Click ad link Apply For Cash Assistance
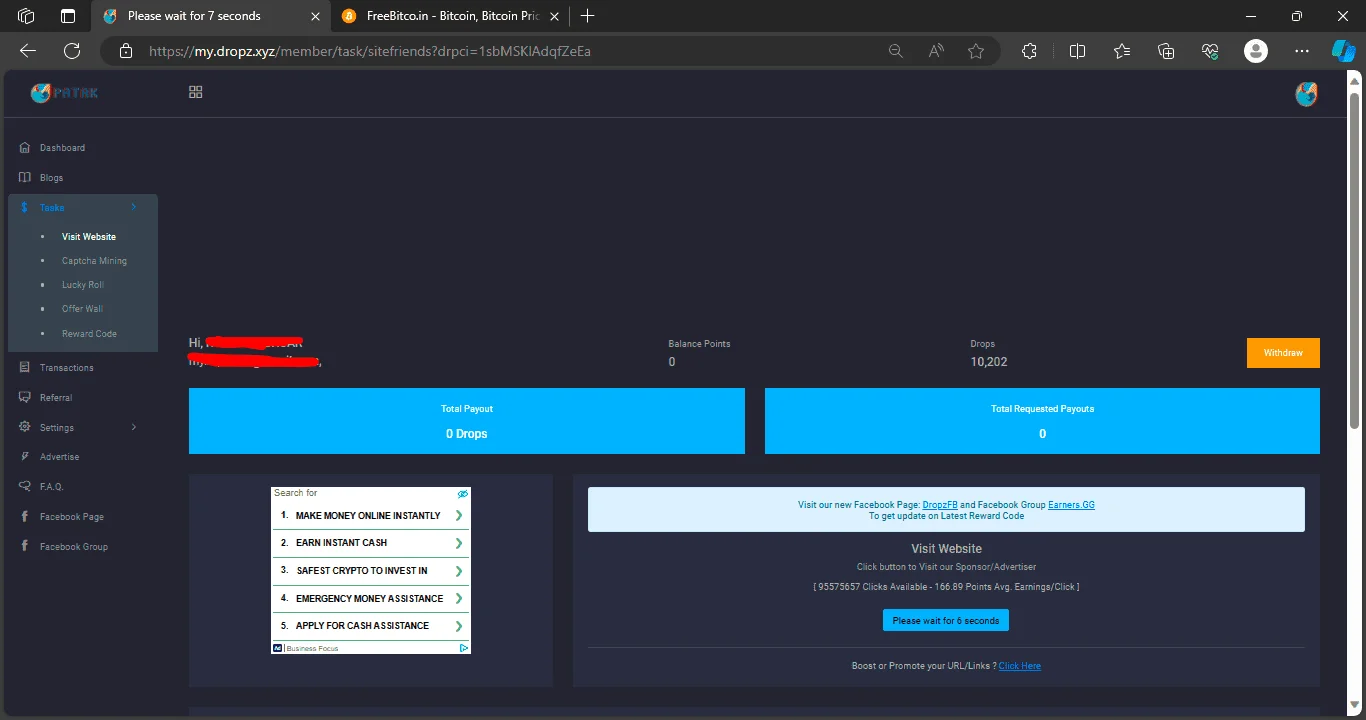 click(x=370, y=626)
